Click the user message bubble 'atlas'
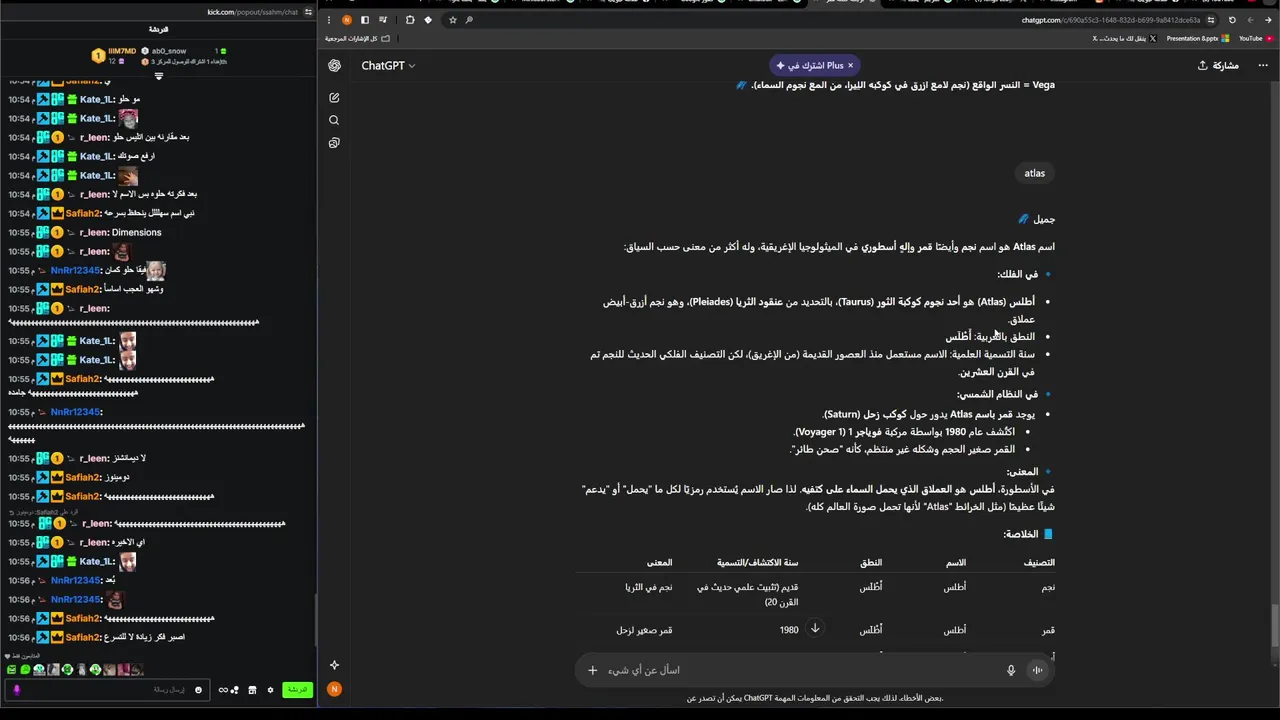 1034,173
